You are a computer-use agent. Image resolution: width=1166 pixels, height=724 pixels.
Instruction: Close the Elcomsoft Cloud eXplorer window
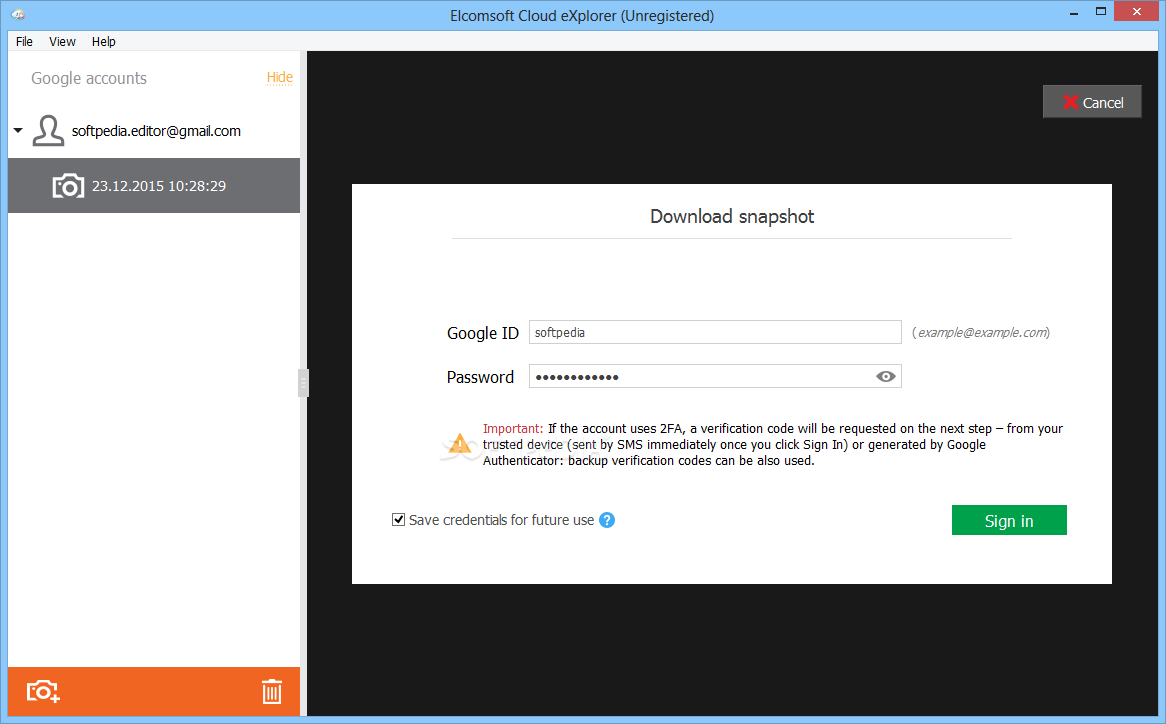click(x=1136, y=11)
